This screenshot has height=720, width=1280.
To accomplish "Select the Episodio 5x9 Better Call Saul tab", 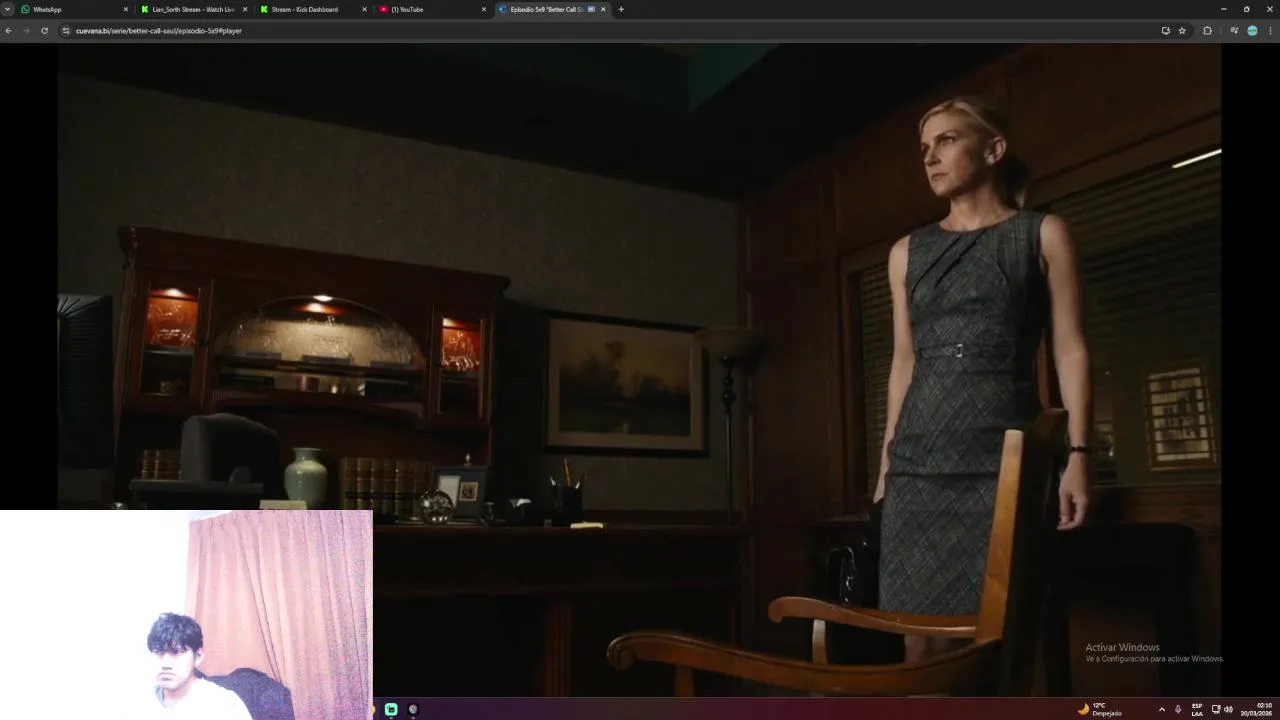I will (550, 9).
